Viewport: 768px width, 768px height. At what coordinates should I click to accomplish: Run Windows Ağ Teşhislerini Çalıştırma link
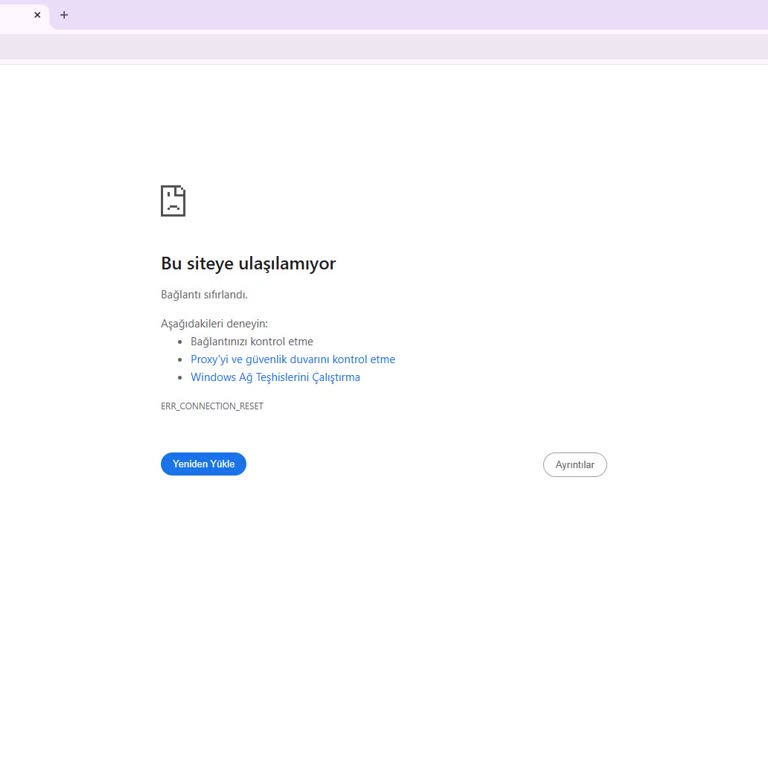pyautogui.click(x=275, y=377)
